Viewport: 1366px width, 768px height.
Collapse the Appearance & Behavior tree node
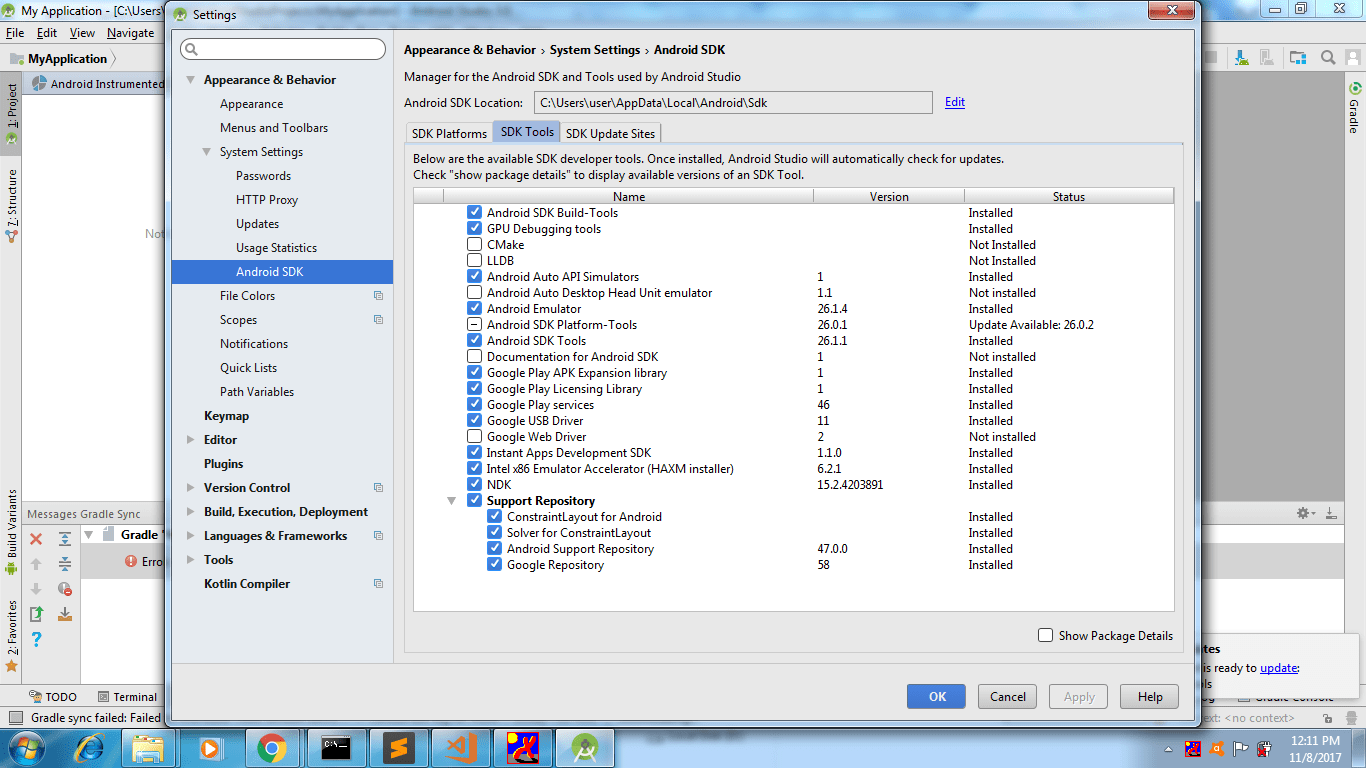point(191,80)
